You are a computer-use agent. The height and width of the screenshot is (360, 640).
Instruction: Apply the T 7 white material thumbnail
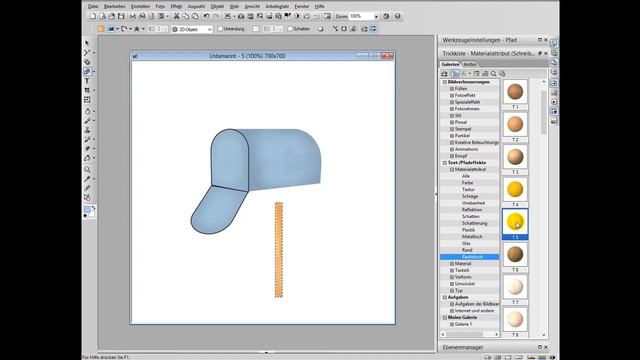pos(515,287)
